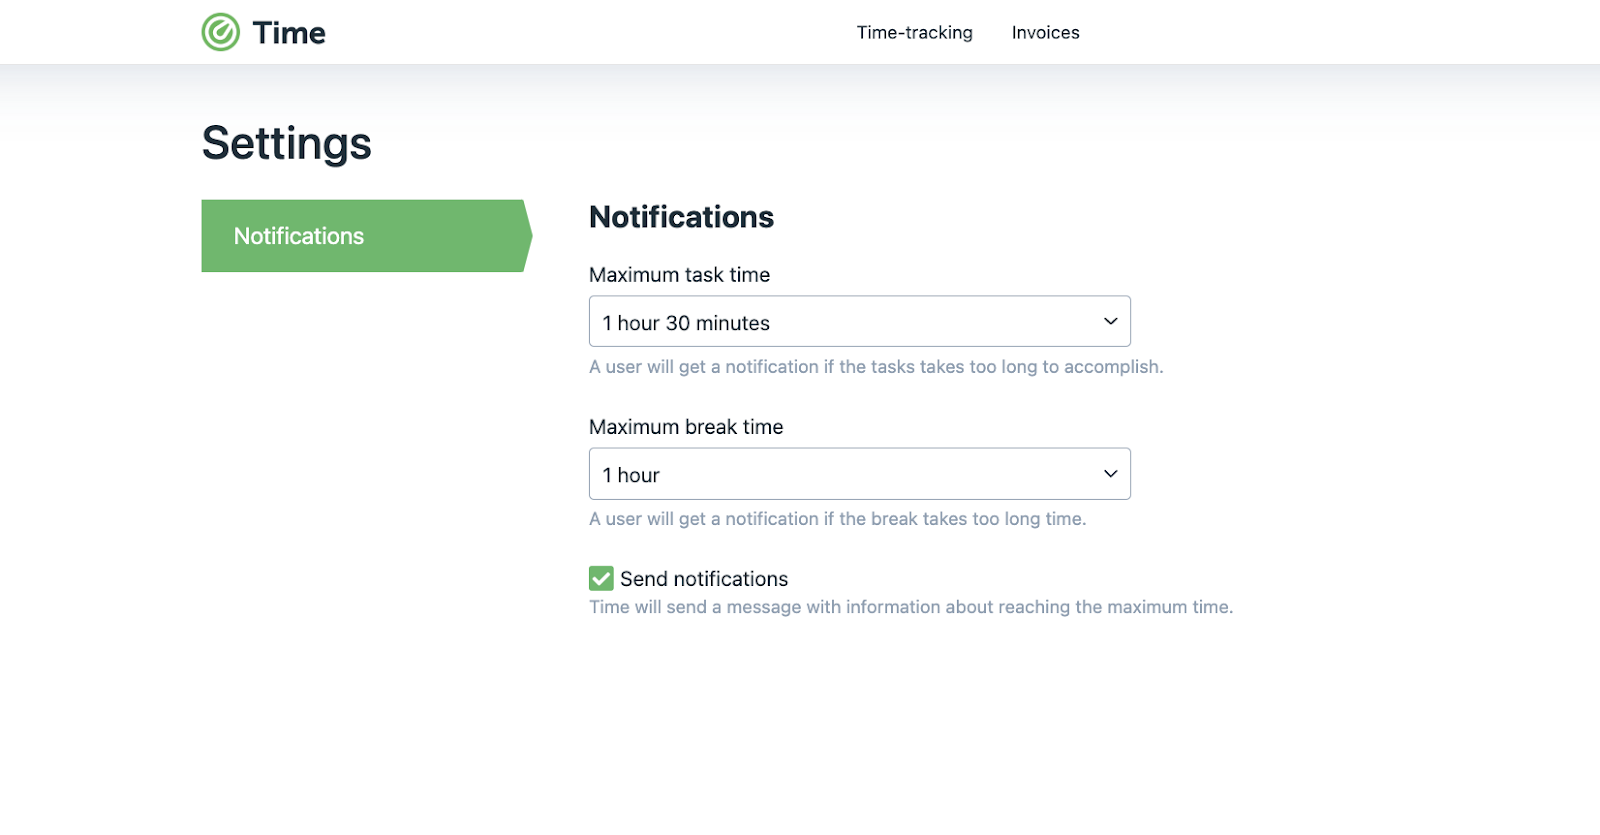The height and width of the screenshot is (835, 1600).
Task: Click the Send notifications label text
Action: point(704,579)
